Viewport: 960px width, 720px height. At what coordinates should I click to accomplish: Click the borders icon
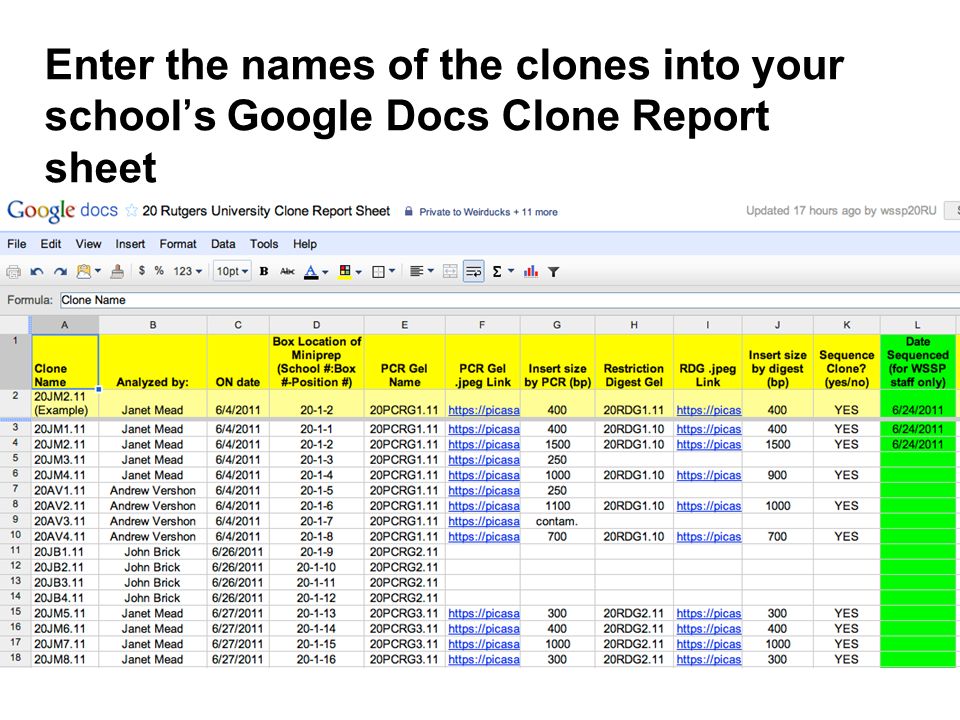click(378, 271)
